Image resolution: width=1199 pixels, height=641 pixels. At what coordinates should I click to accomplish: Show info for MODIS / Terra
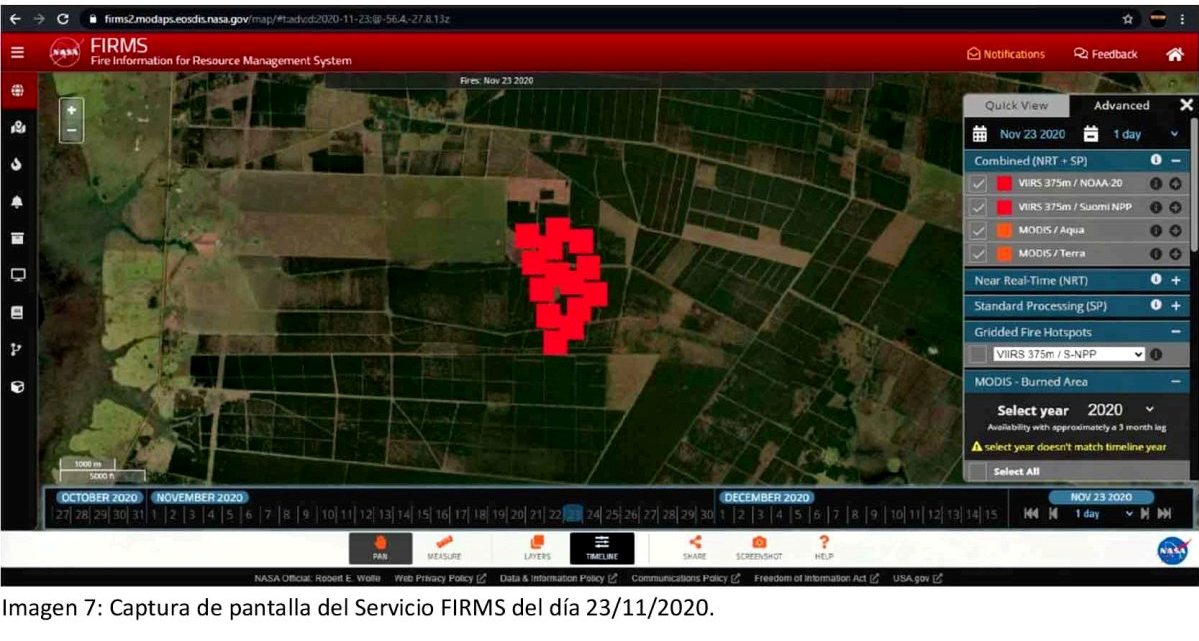click(1155, 253)
